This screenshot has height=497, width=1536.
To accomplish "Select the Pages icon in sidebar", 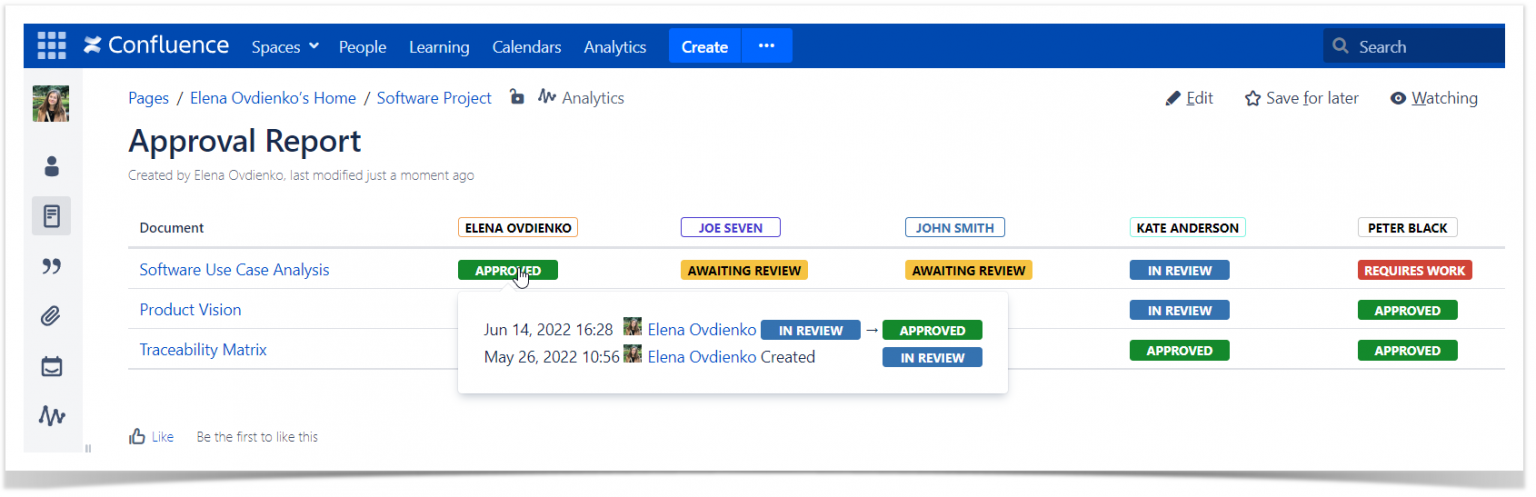I will 52,216.
